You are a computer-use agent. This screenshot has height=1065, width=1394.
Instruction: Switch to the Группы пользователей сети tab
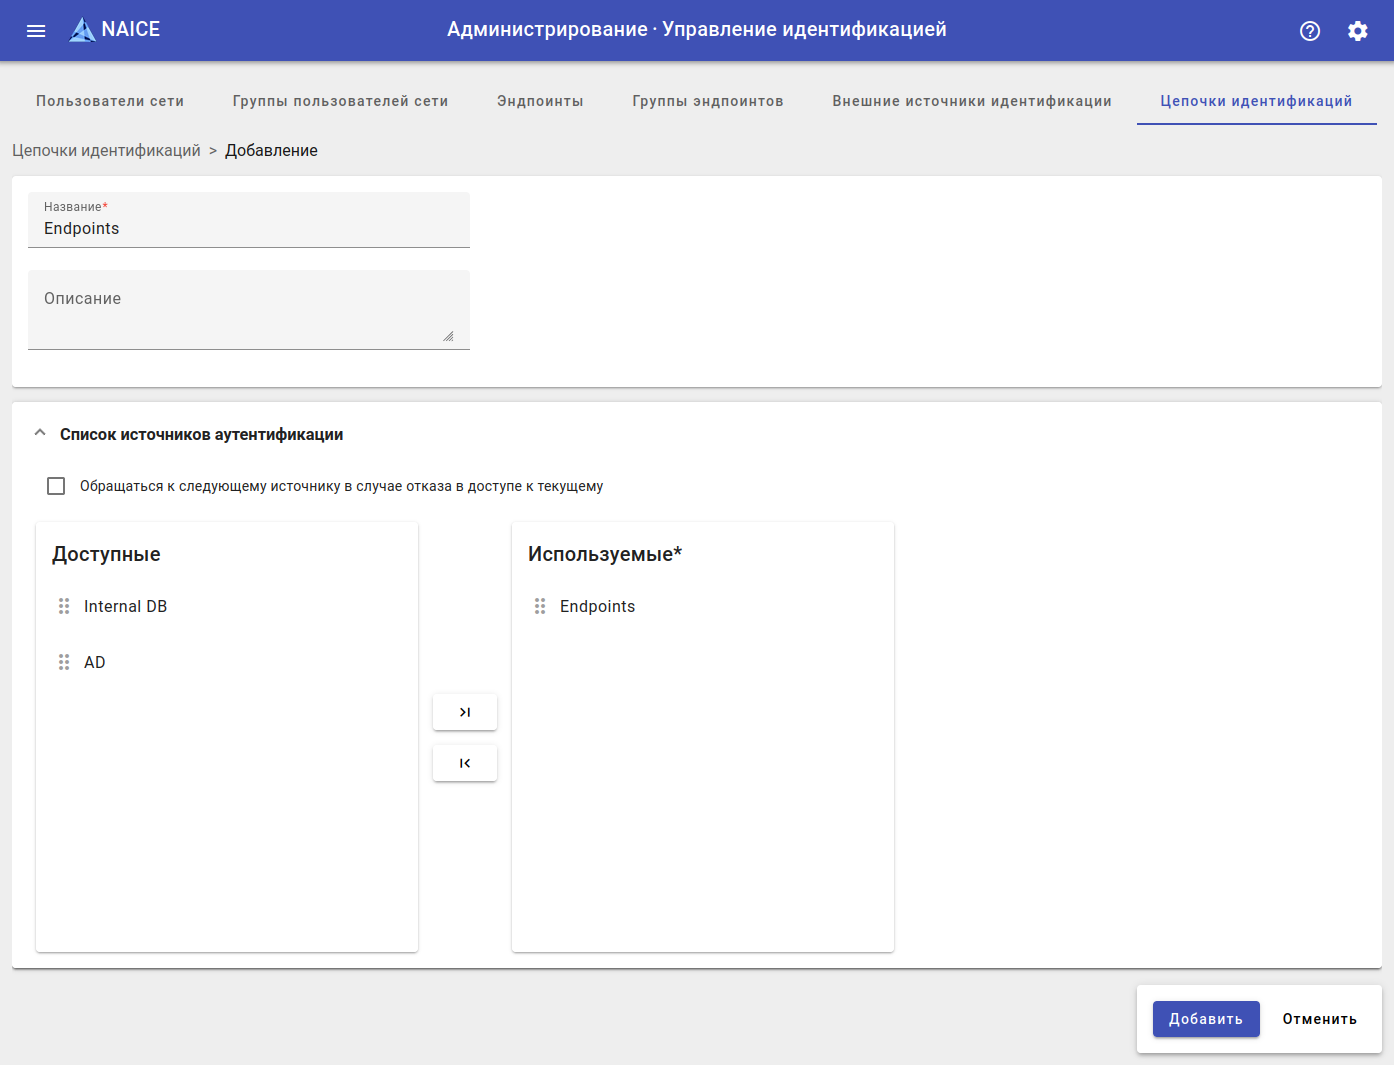(x=340, y=101)
